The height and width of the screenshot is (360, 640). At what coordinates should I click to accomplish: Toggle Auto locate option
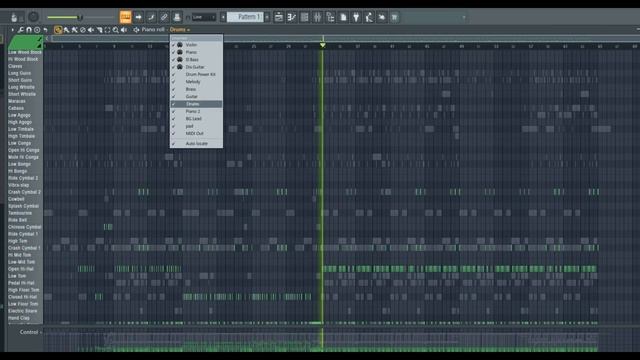196,144
